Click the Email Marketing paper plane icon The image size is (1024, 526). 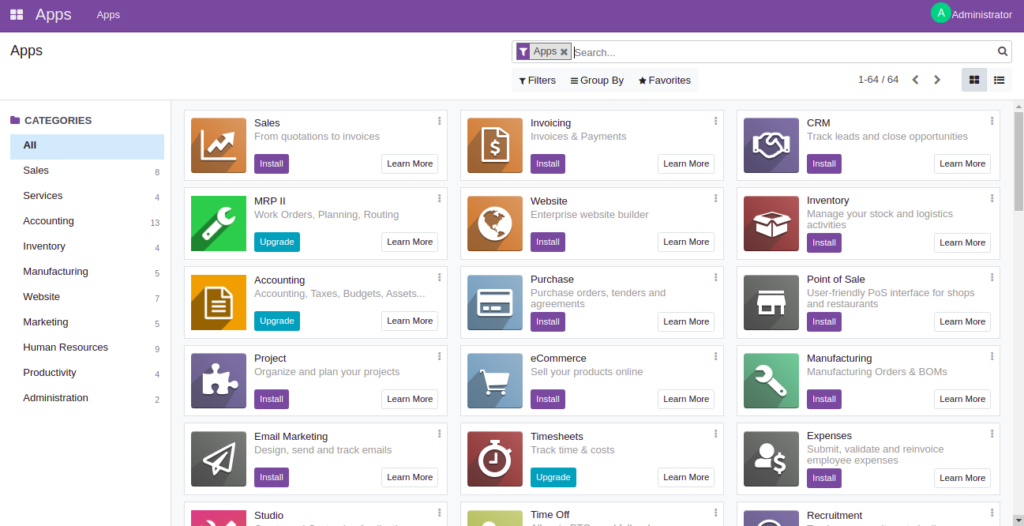click(x=218, y=459)
